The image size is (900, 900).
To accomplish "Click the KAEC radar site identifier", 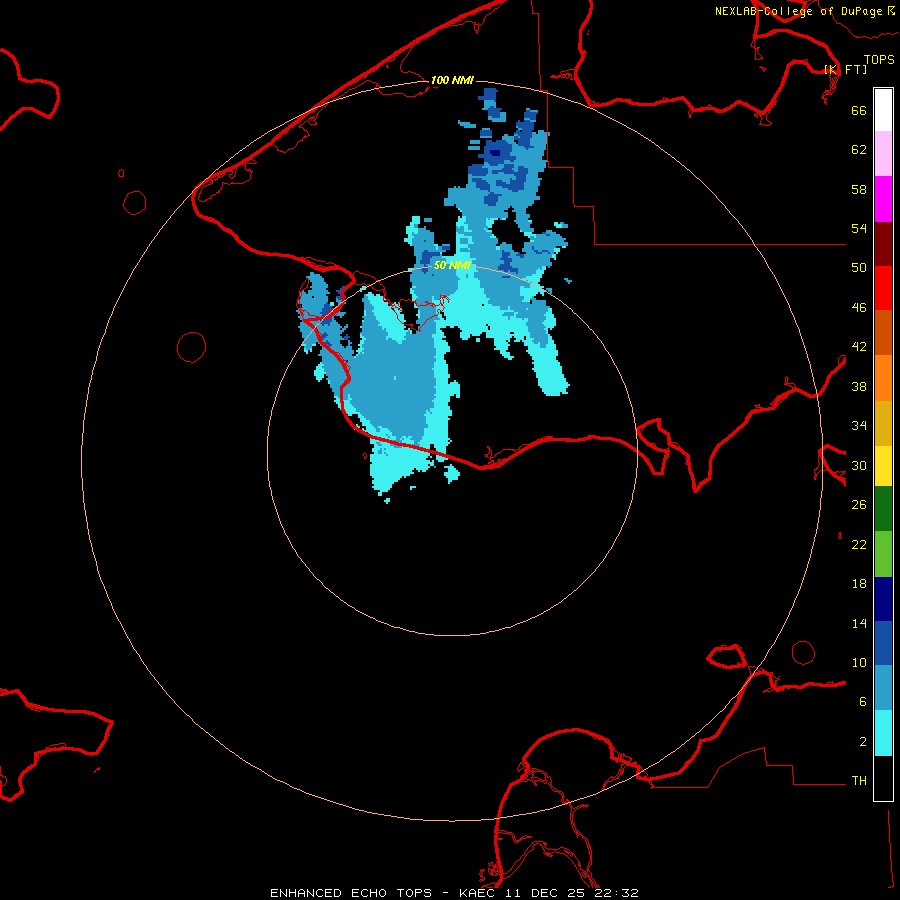I will click(x=479, y=893).
